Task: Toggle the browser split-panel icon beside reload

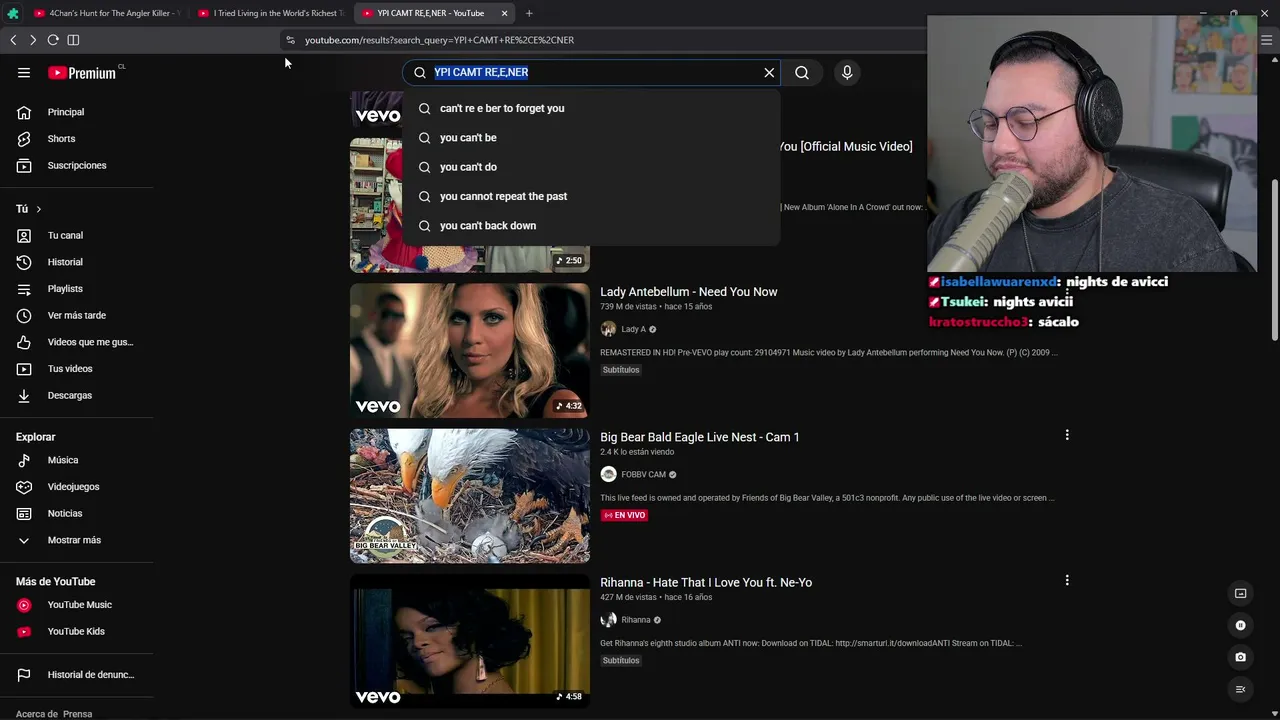Action: (x=73, y=40)
